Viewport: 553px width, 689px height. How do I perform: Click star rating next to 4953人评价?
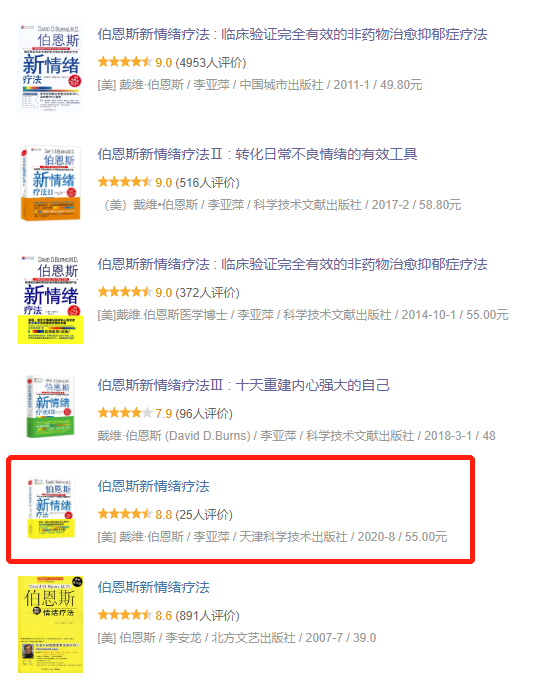[125, 62]
